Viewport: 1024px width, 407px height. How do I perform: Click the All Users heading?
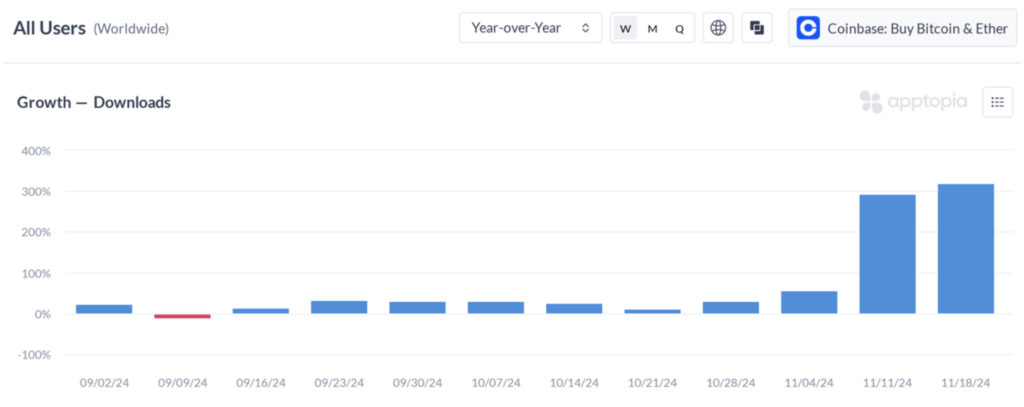[x=49, y=28]
